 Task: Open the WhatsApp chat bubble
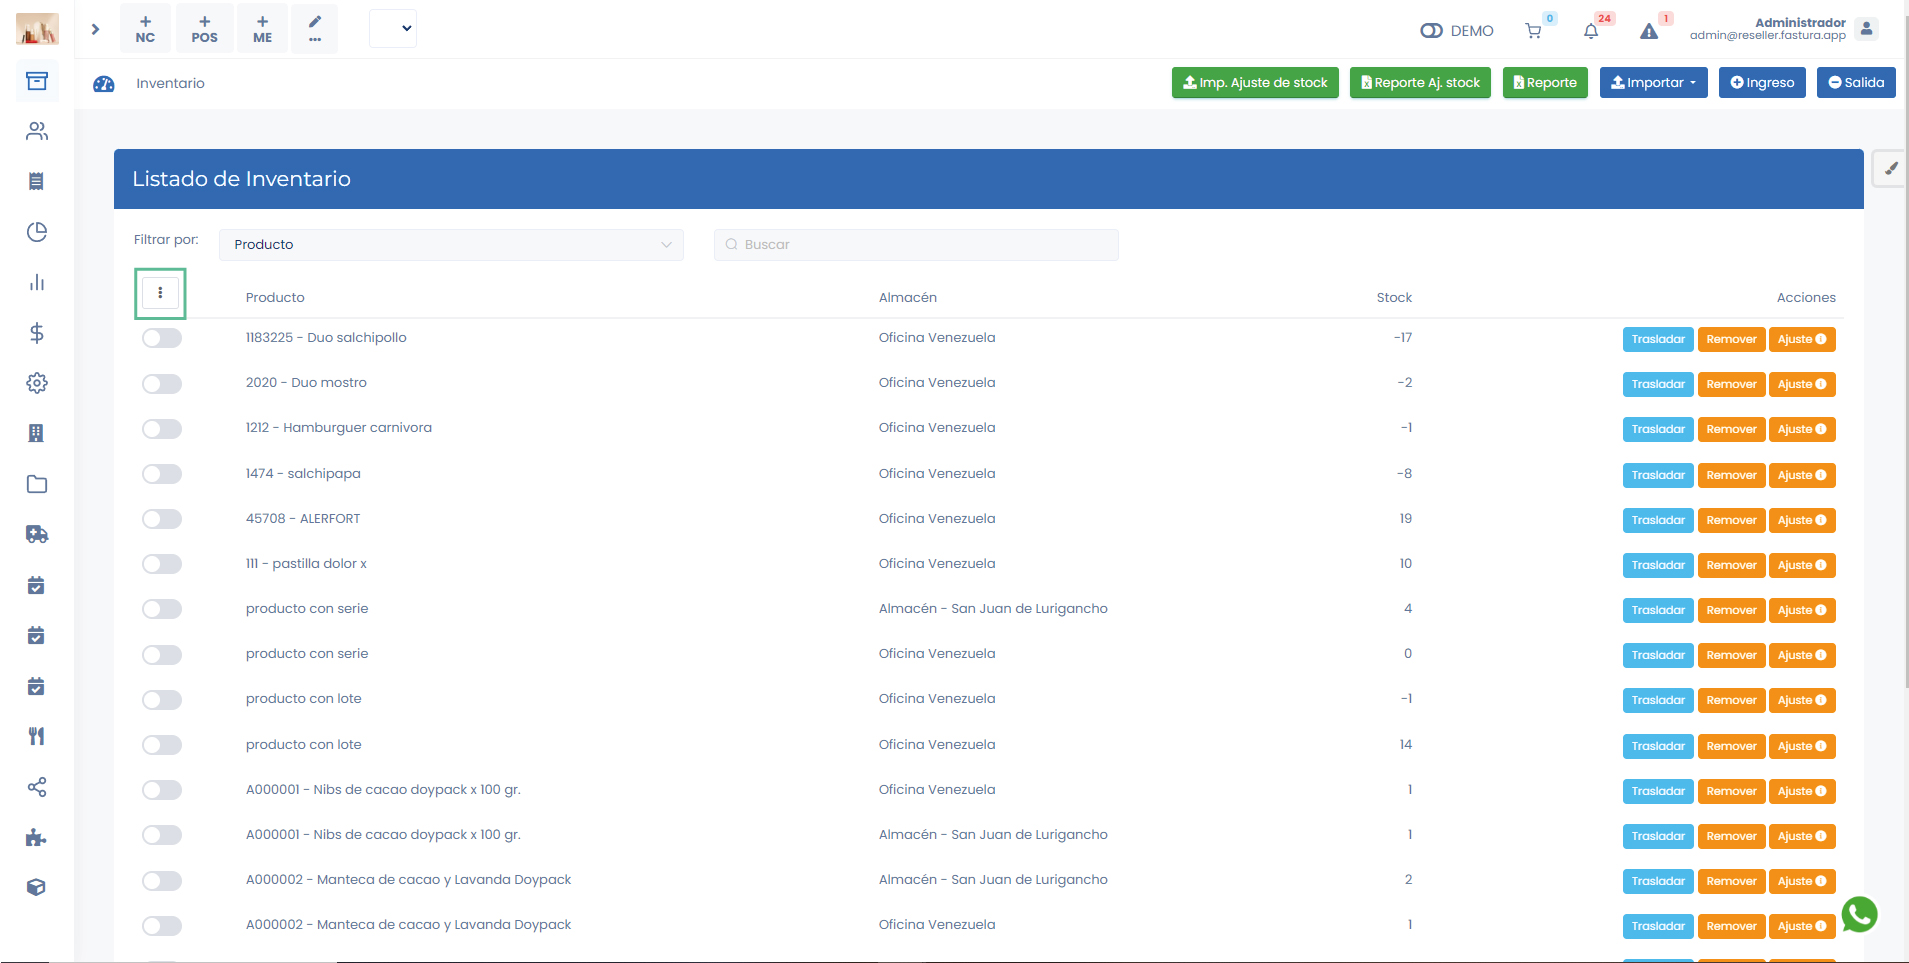[1859, 914]
